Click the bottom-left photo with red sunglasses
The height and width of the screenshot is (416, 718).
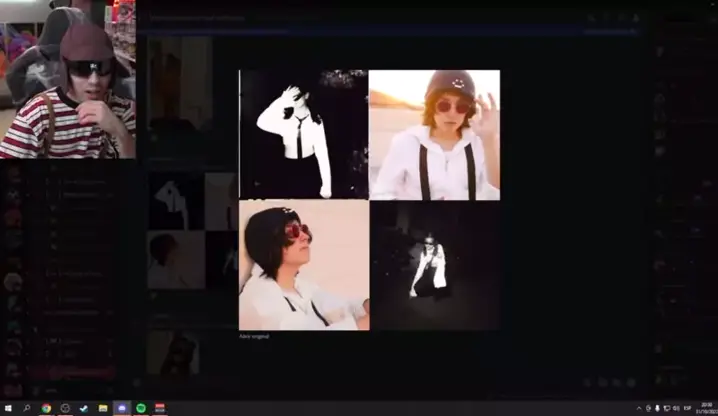304,265
